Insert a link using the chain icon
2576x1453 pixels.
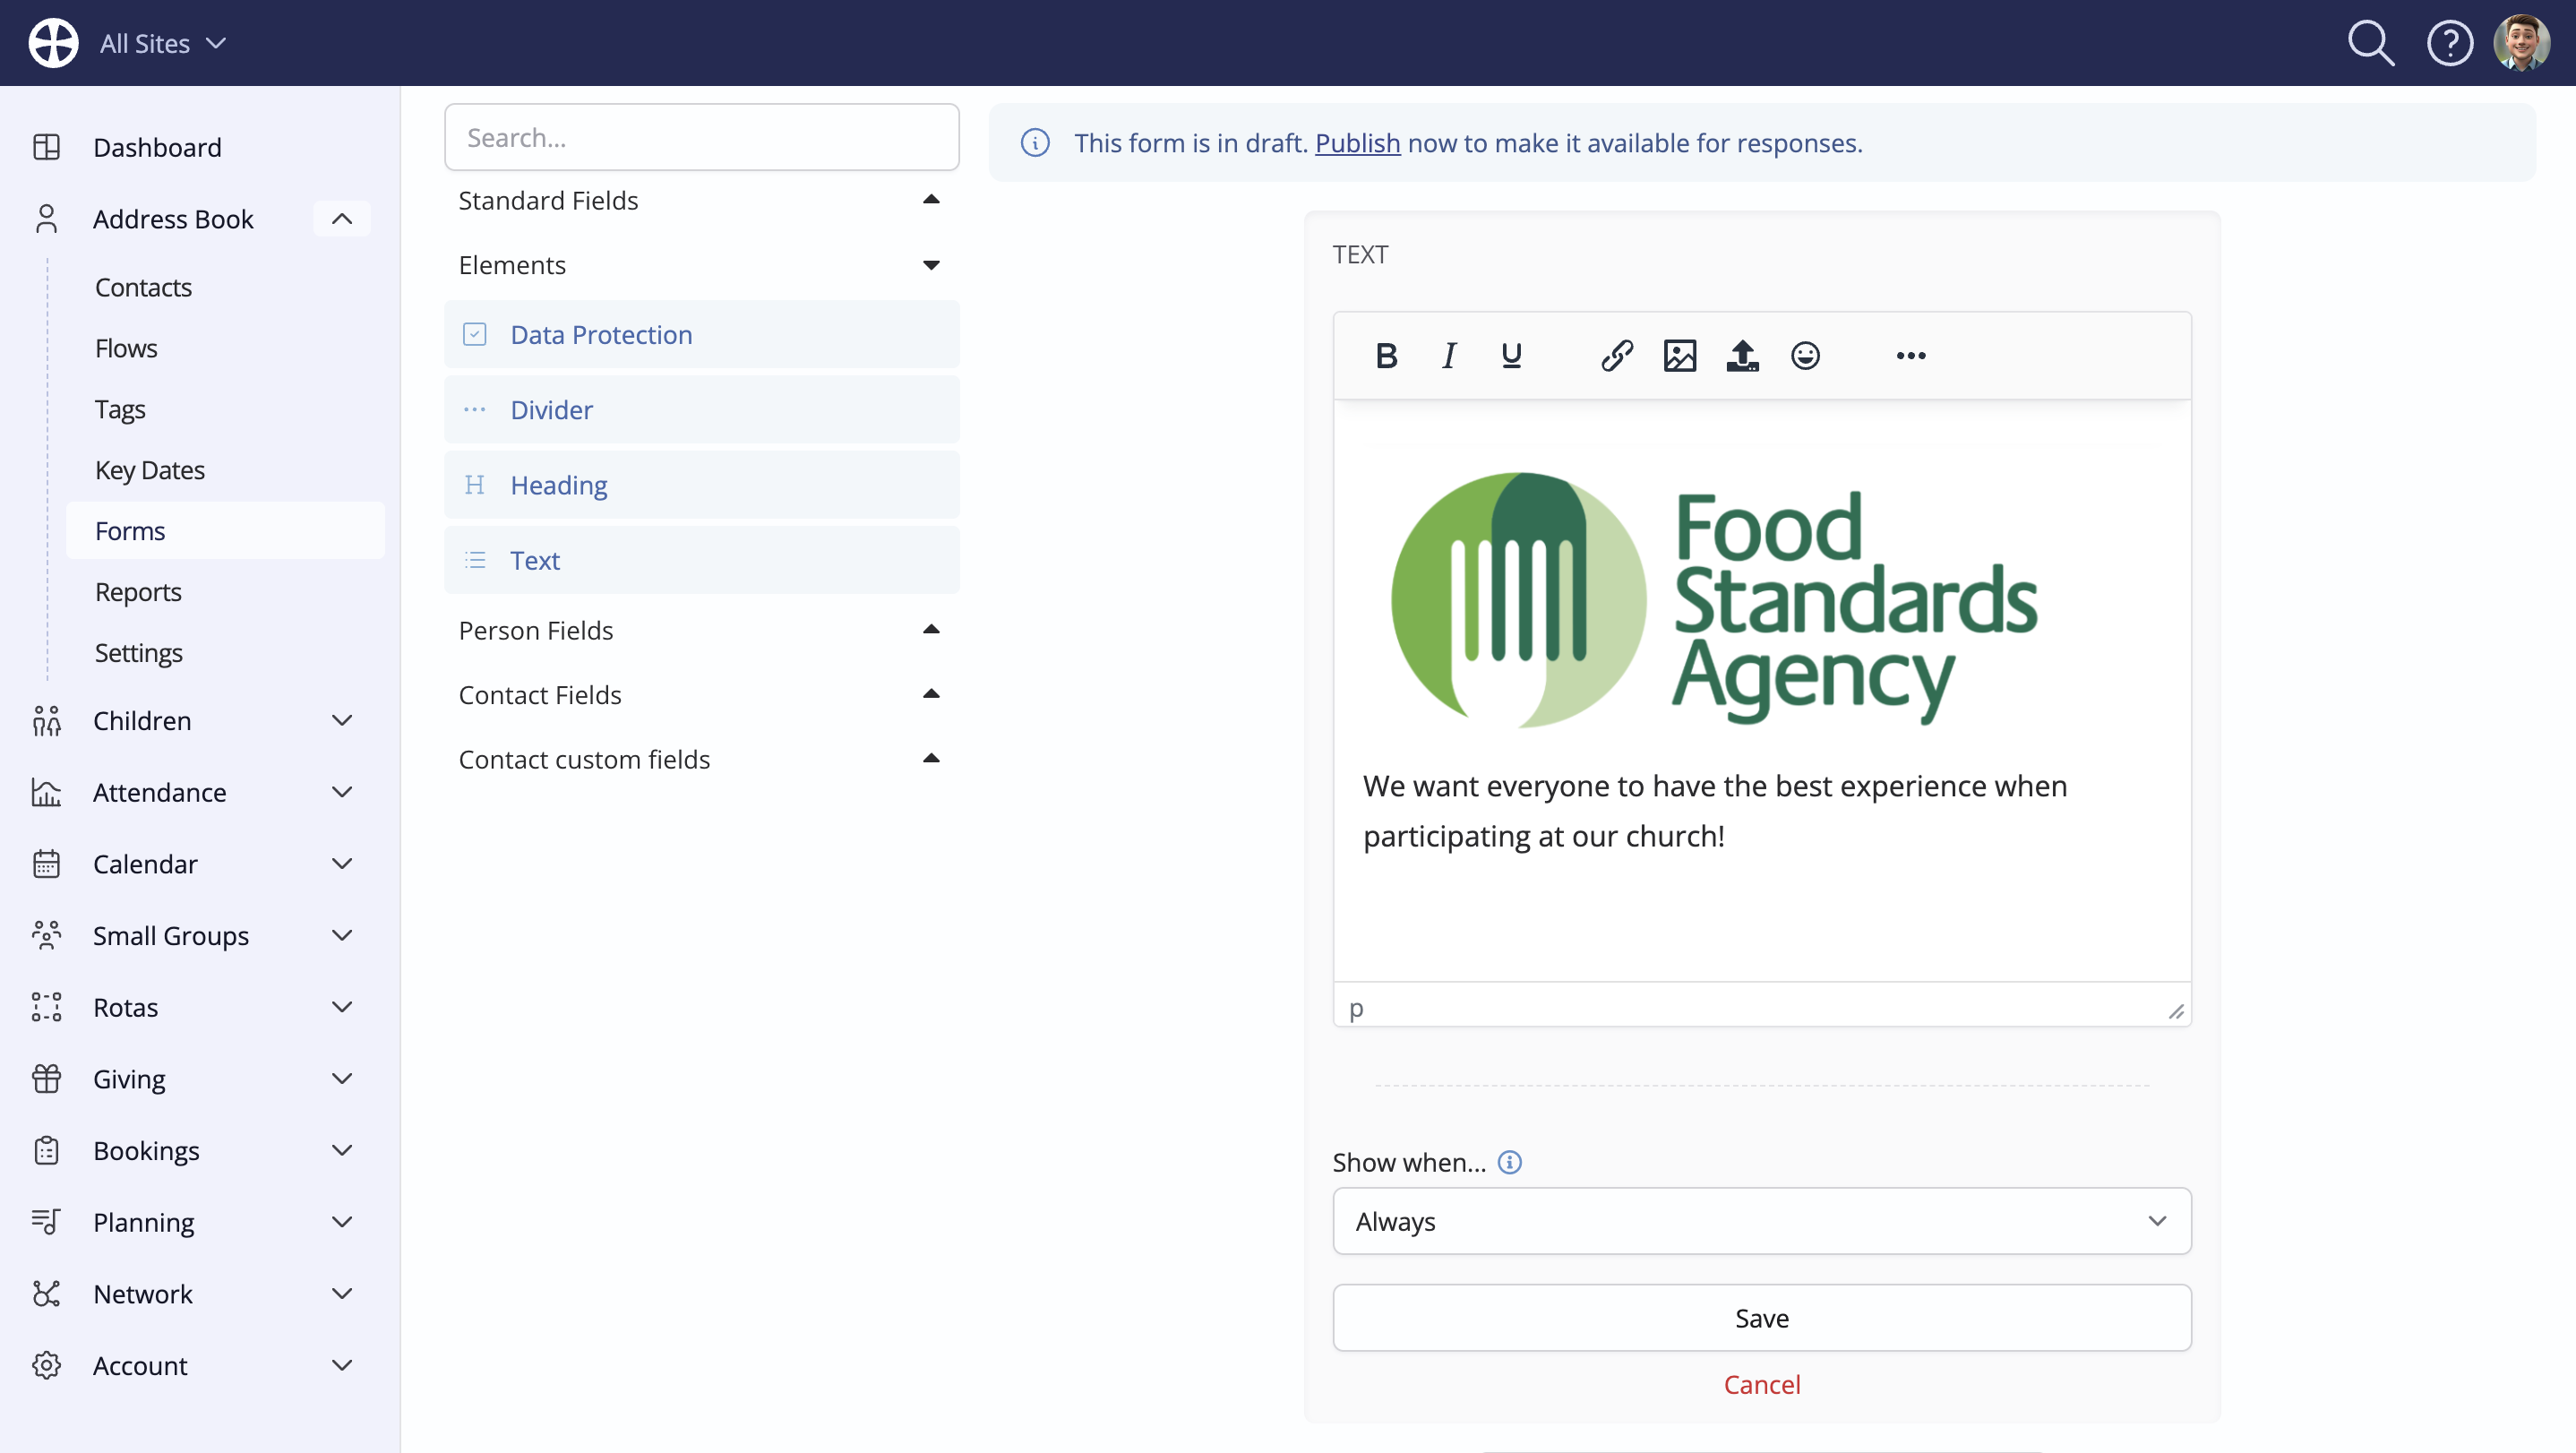pyautogui.click(x=1617, y=356)
